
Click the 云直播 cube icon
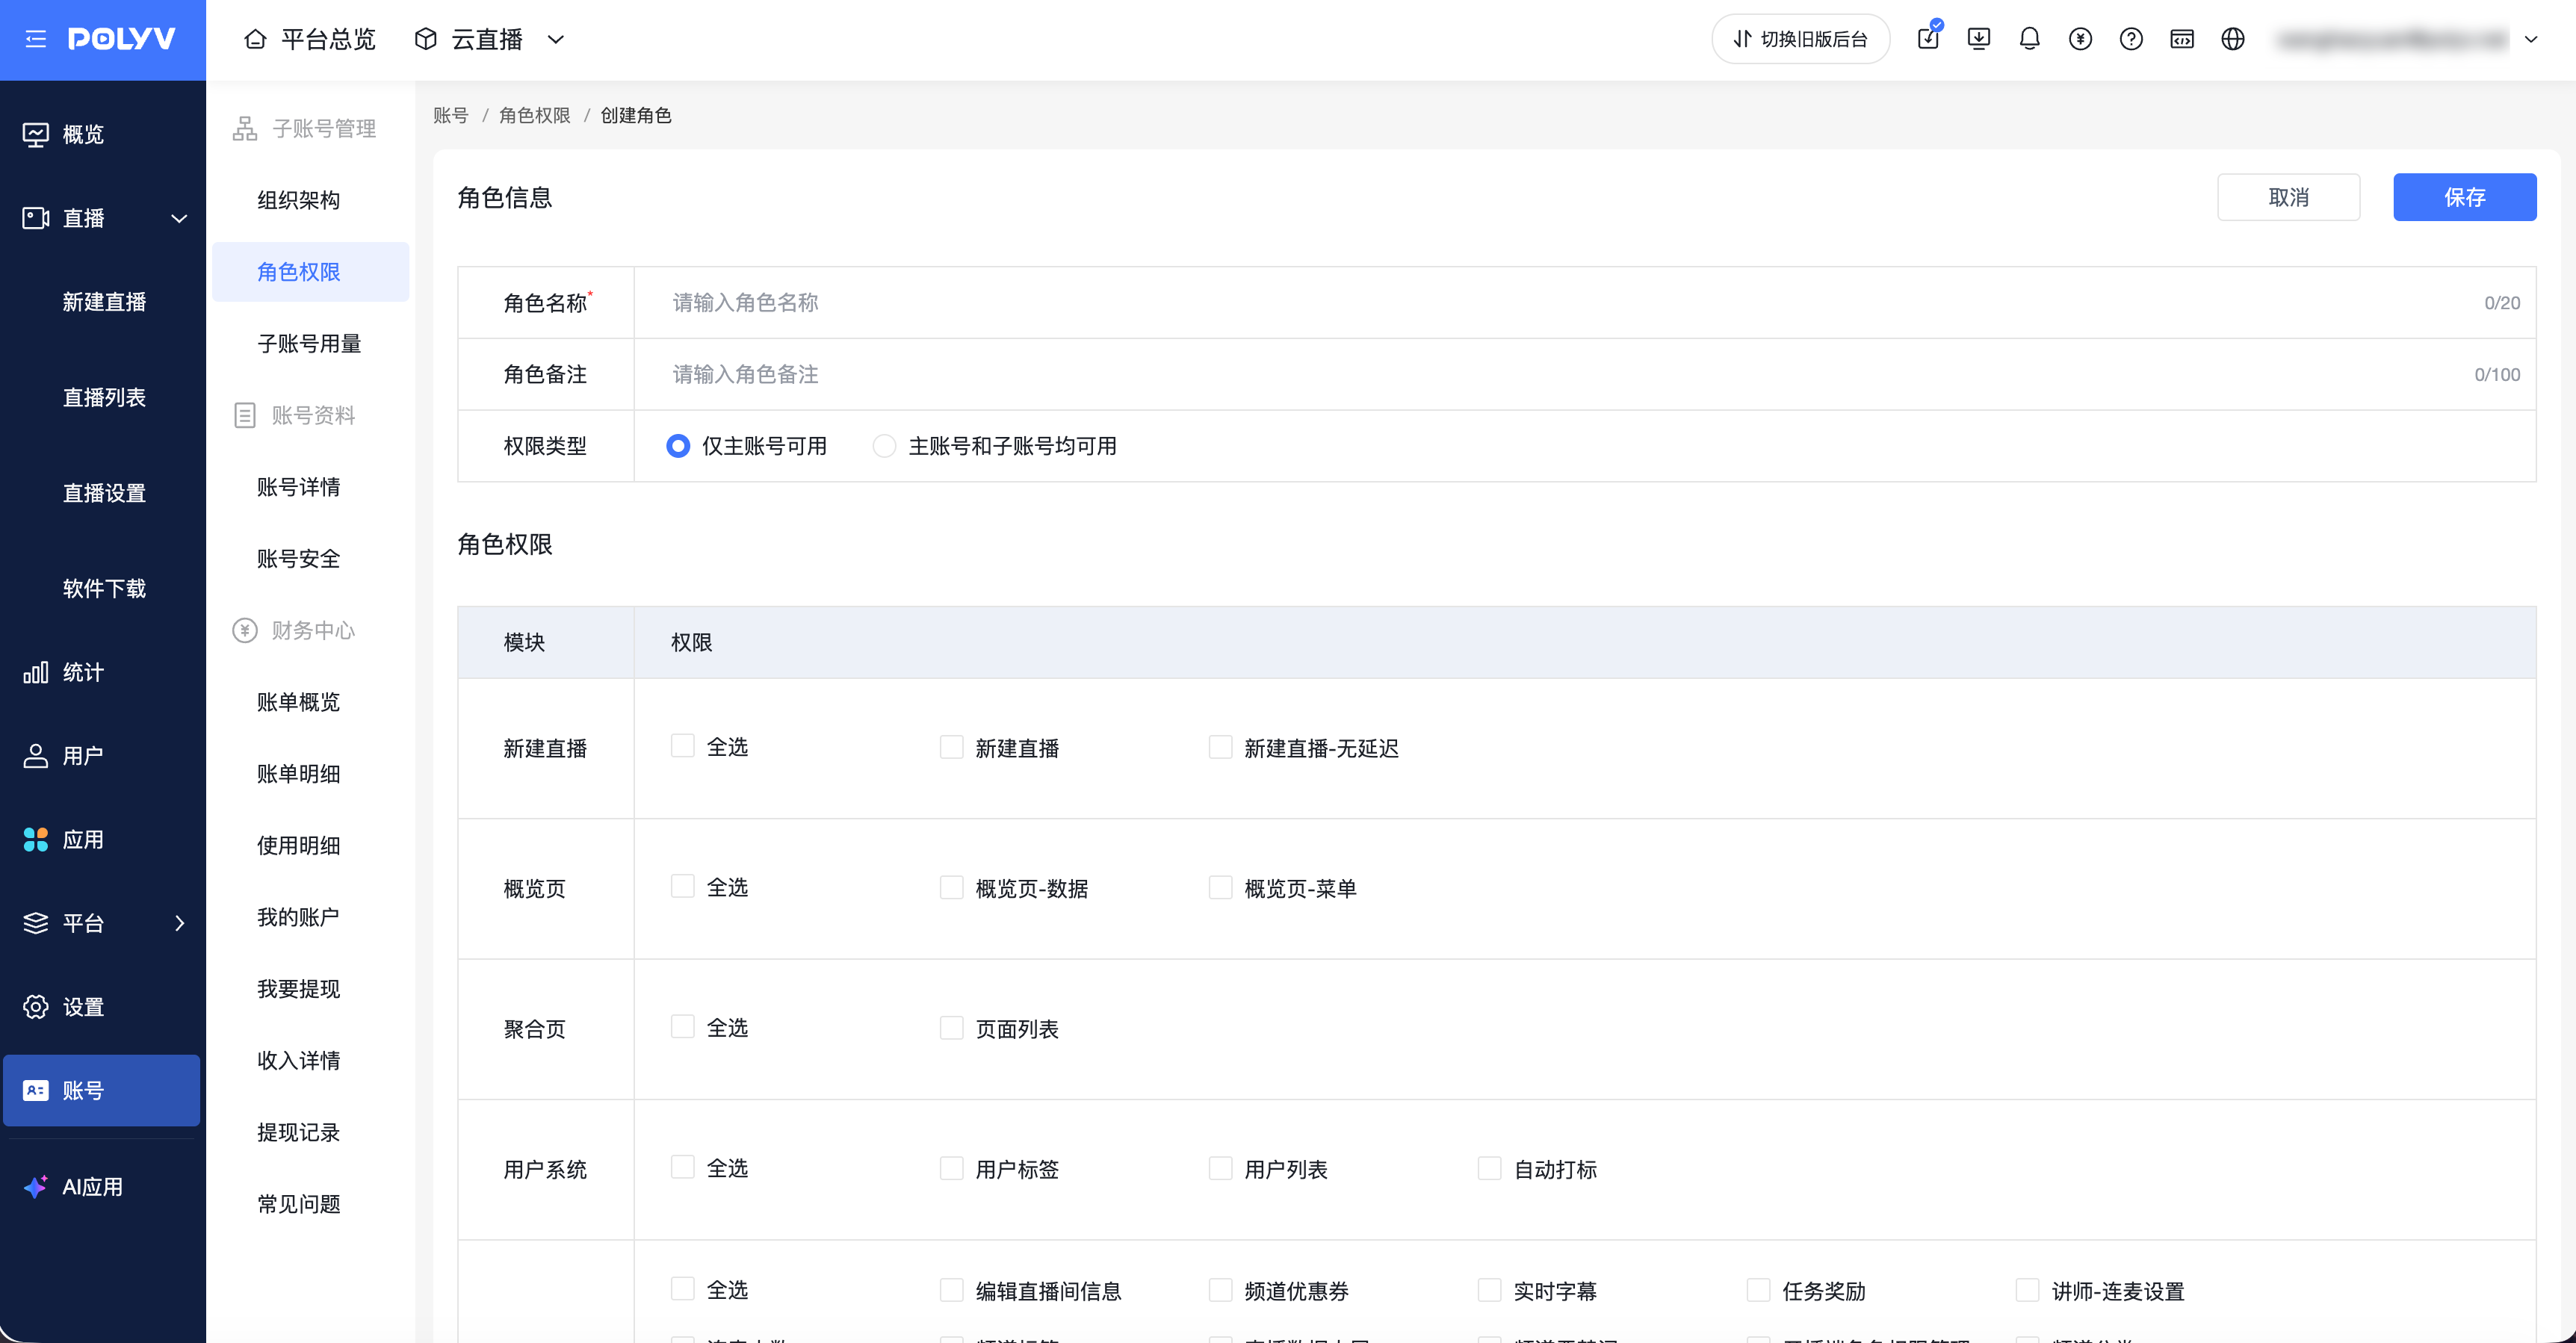point(426,39)
